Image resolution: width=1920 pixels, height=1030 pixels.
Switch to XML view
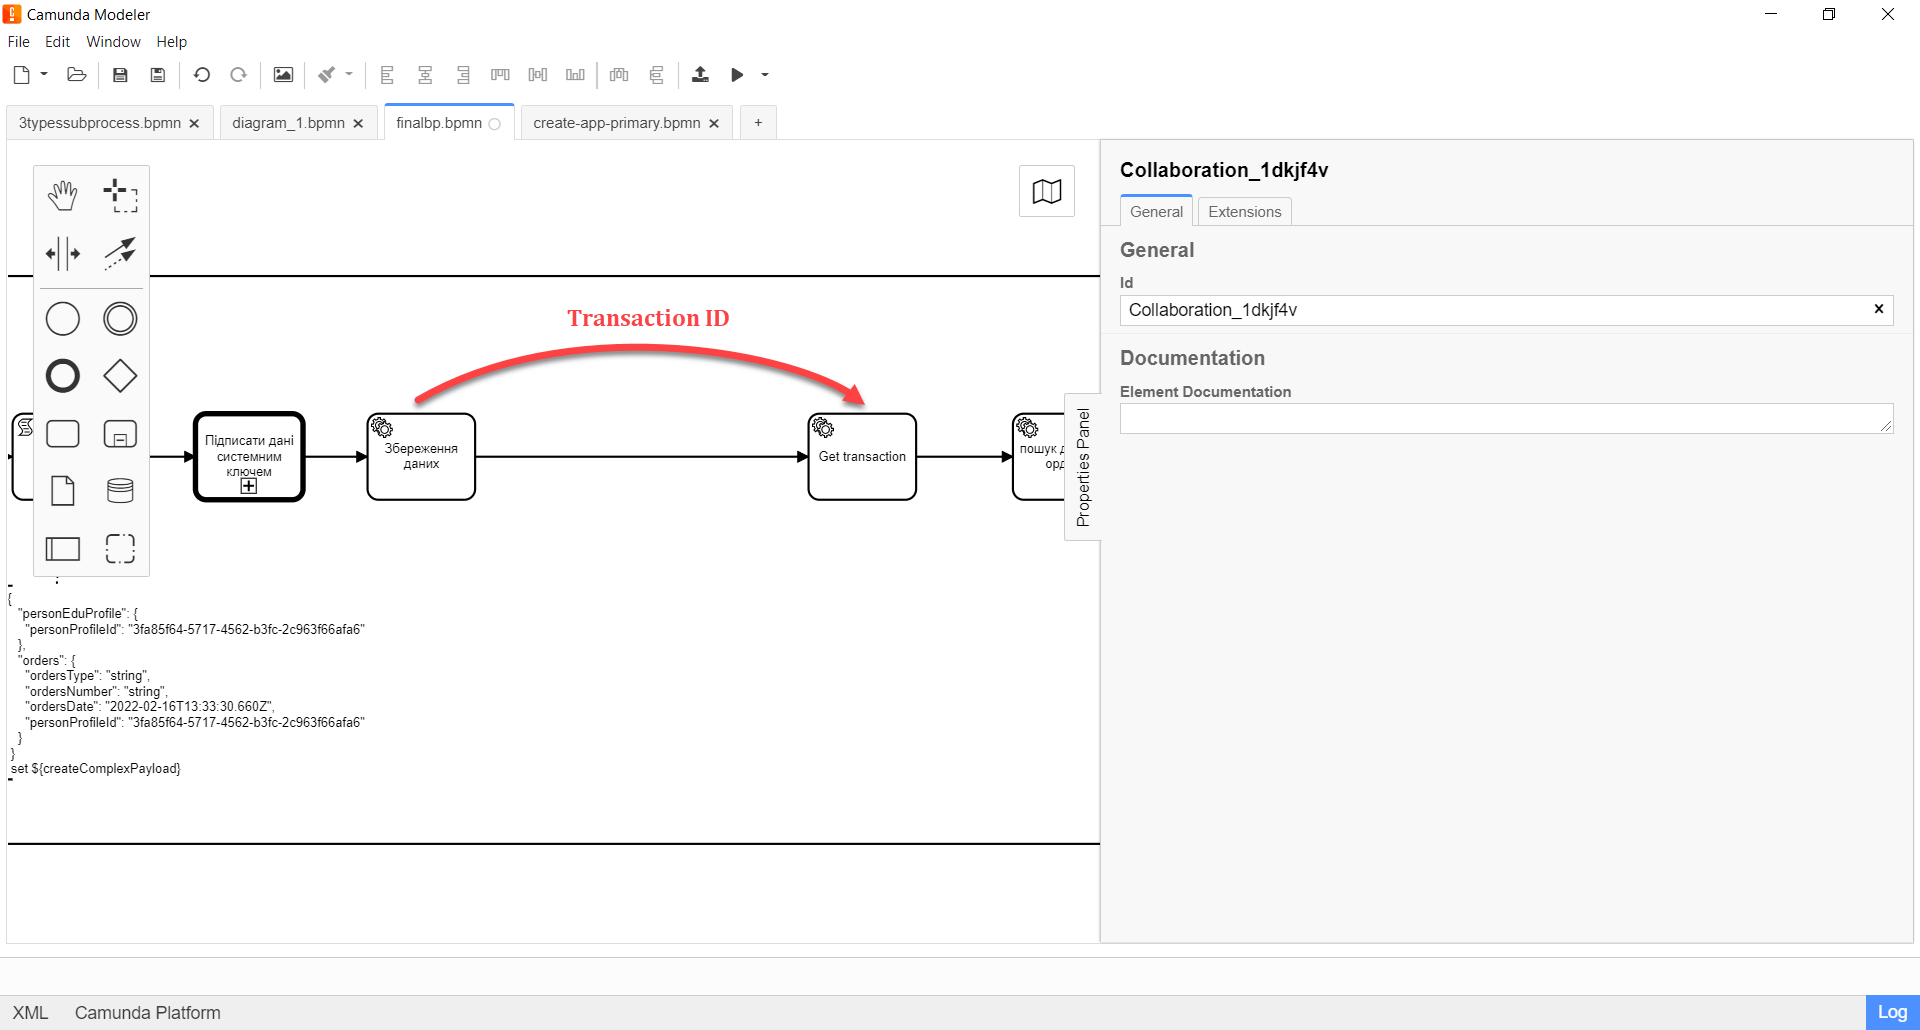(x=30, y=1013)
